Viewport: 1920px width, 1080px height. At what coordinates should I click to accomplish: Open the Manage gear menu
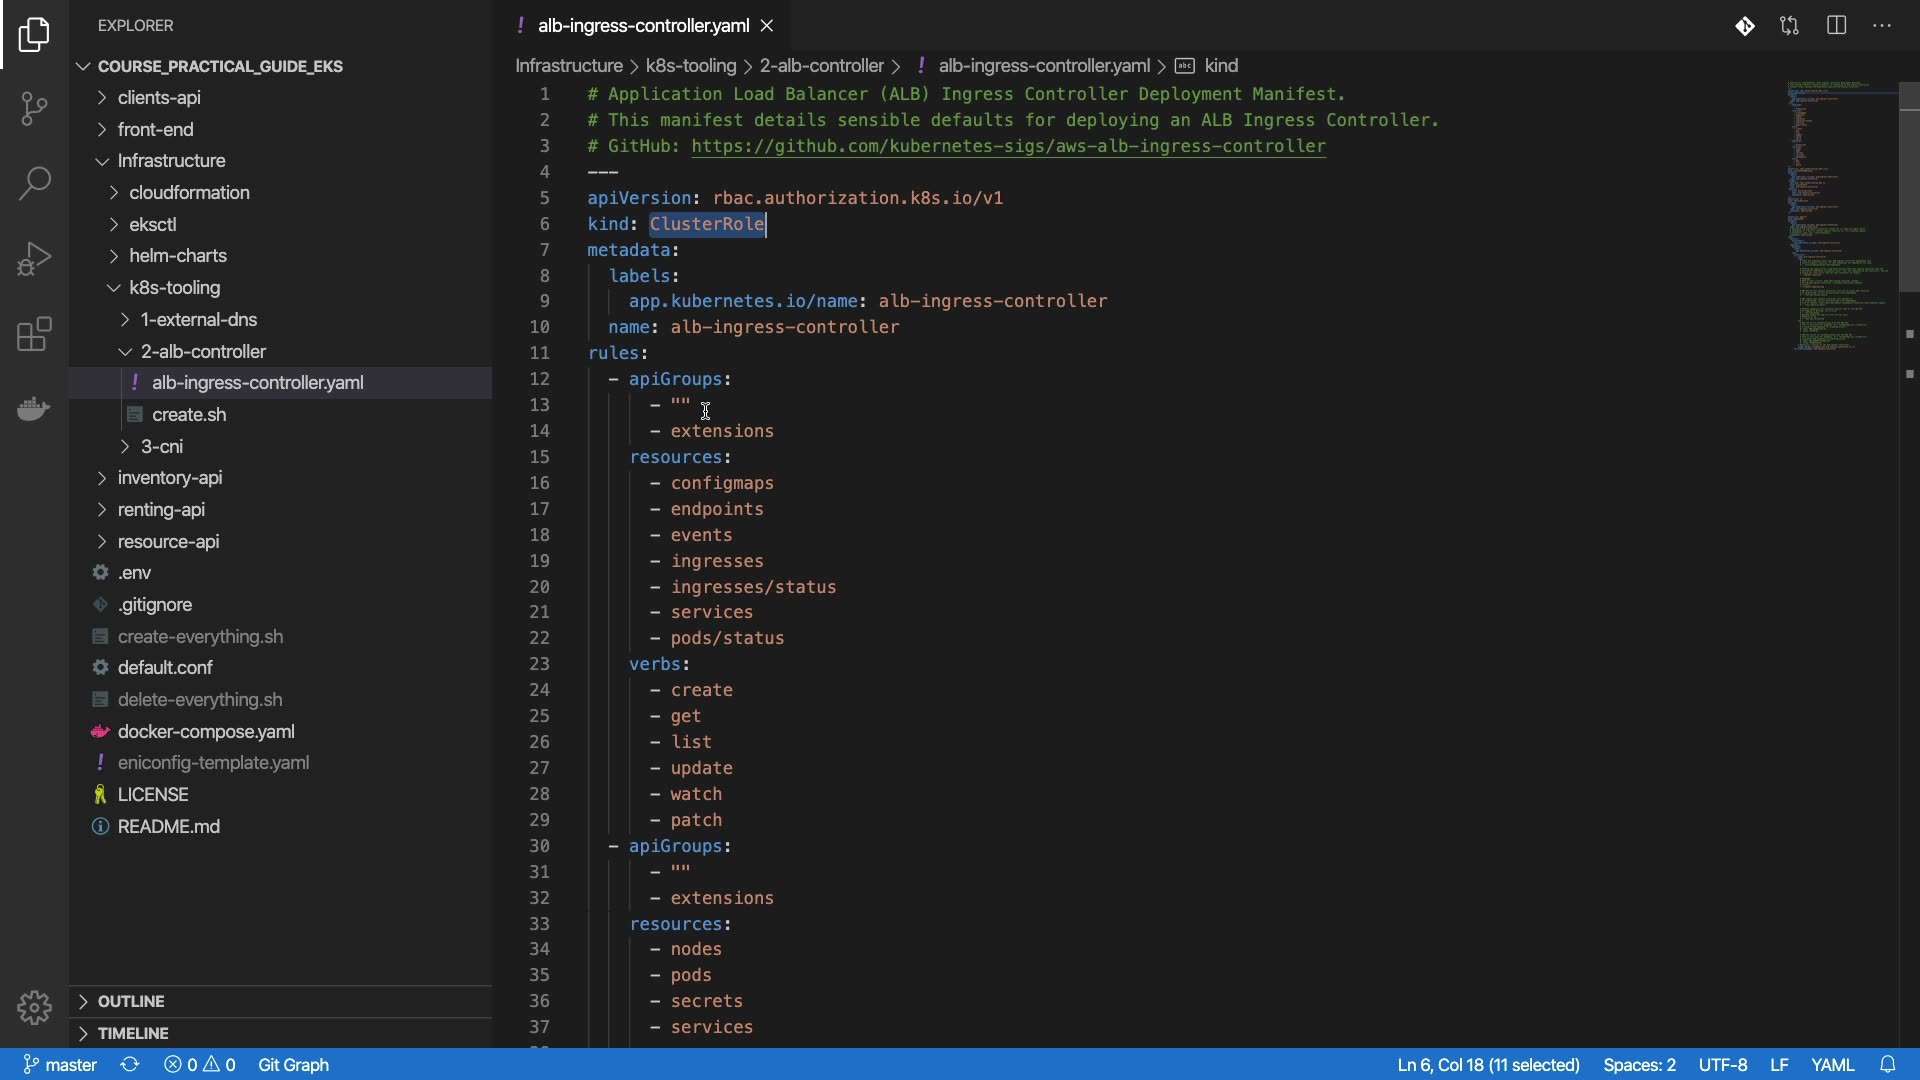34,1007
